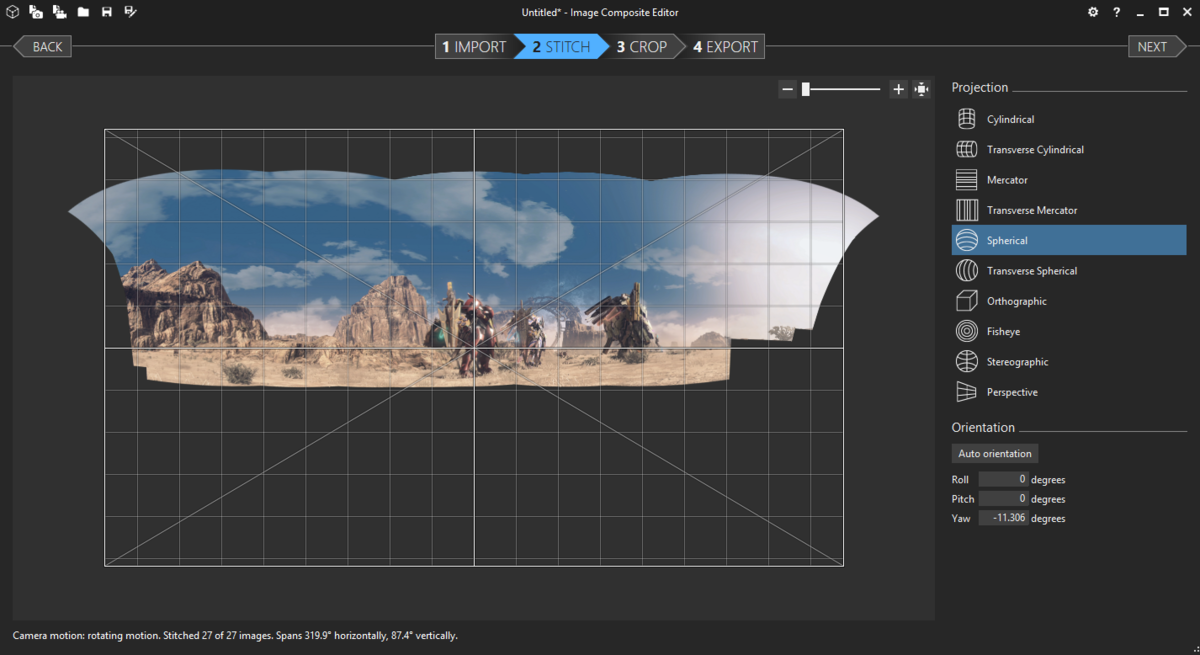This screenshot has height=655, width=1200.
Task: Click the Fisheye projection label
Action: 1003,331
